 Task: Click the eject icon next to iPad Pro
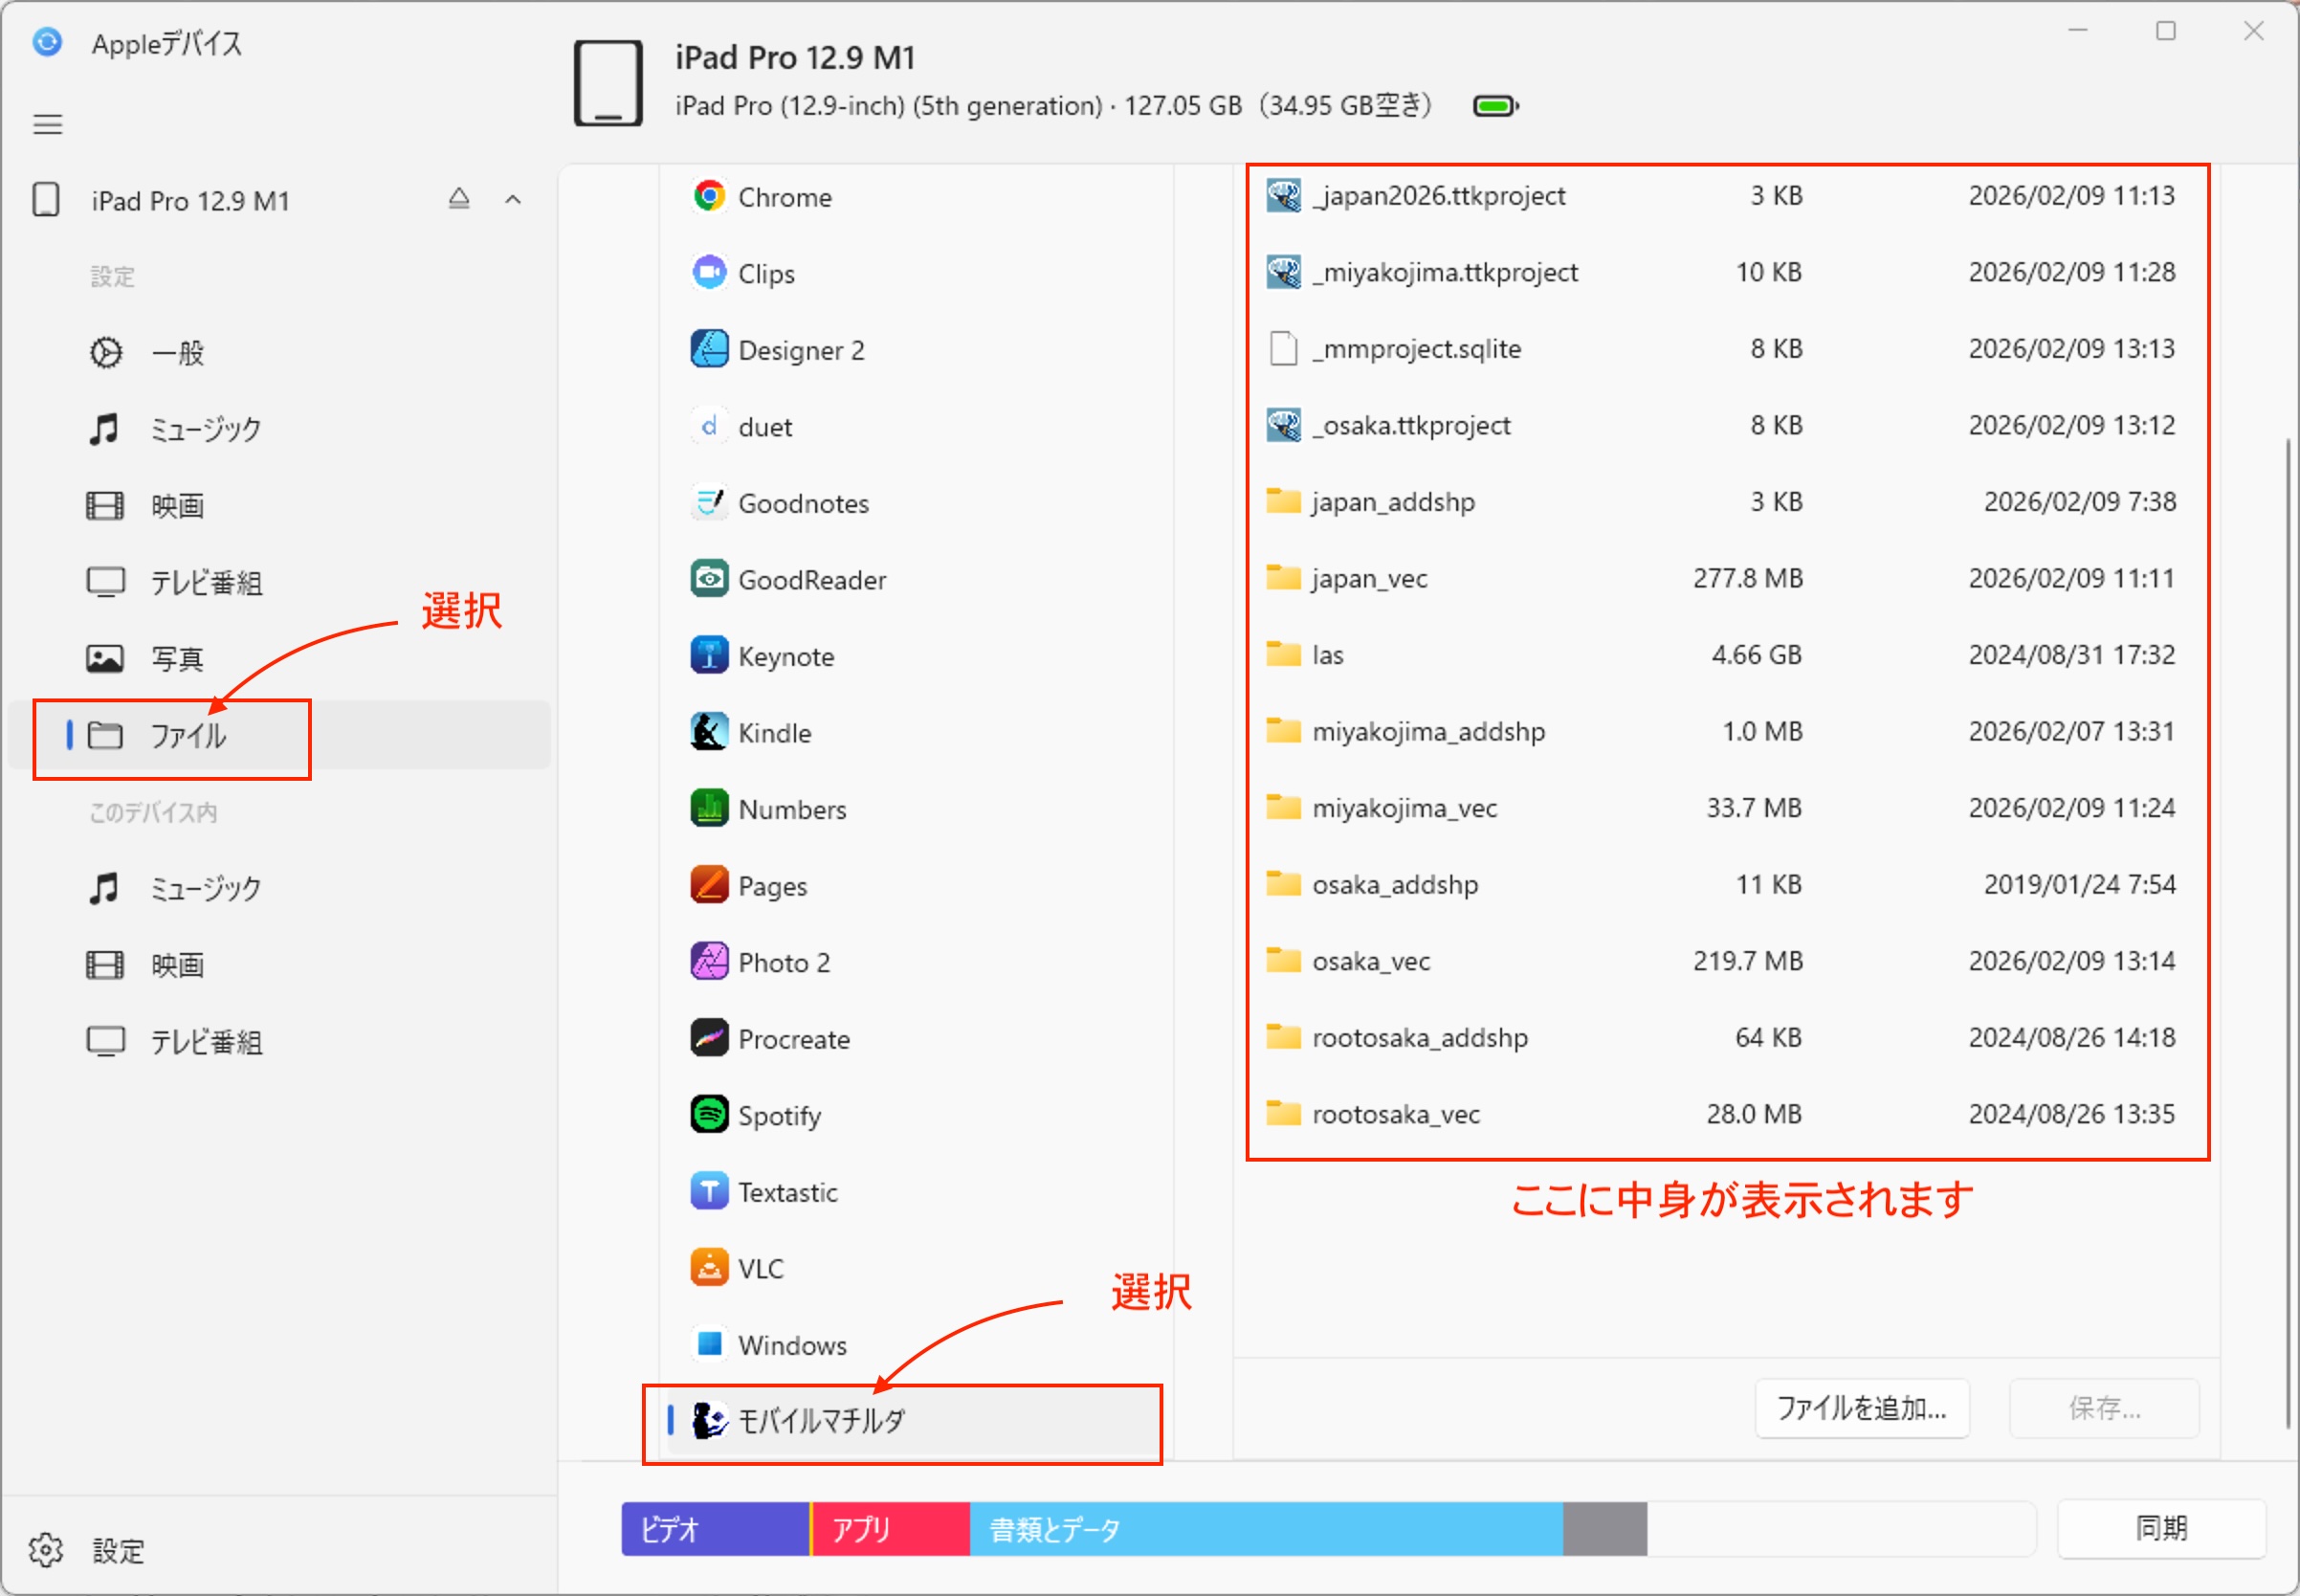coord(459,199)
